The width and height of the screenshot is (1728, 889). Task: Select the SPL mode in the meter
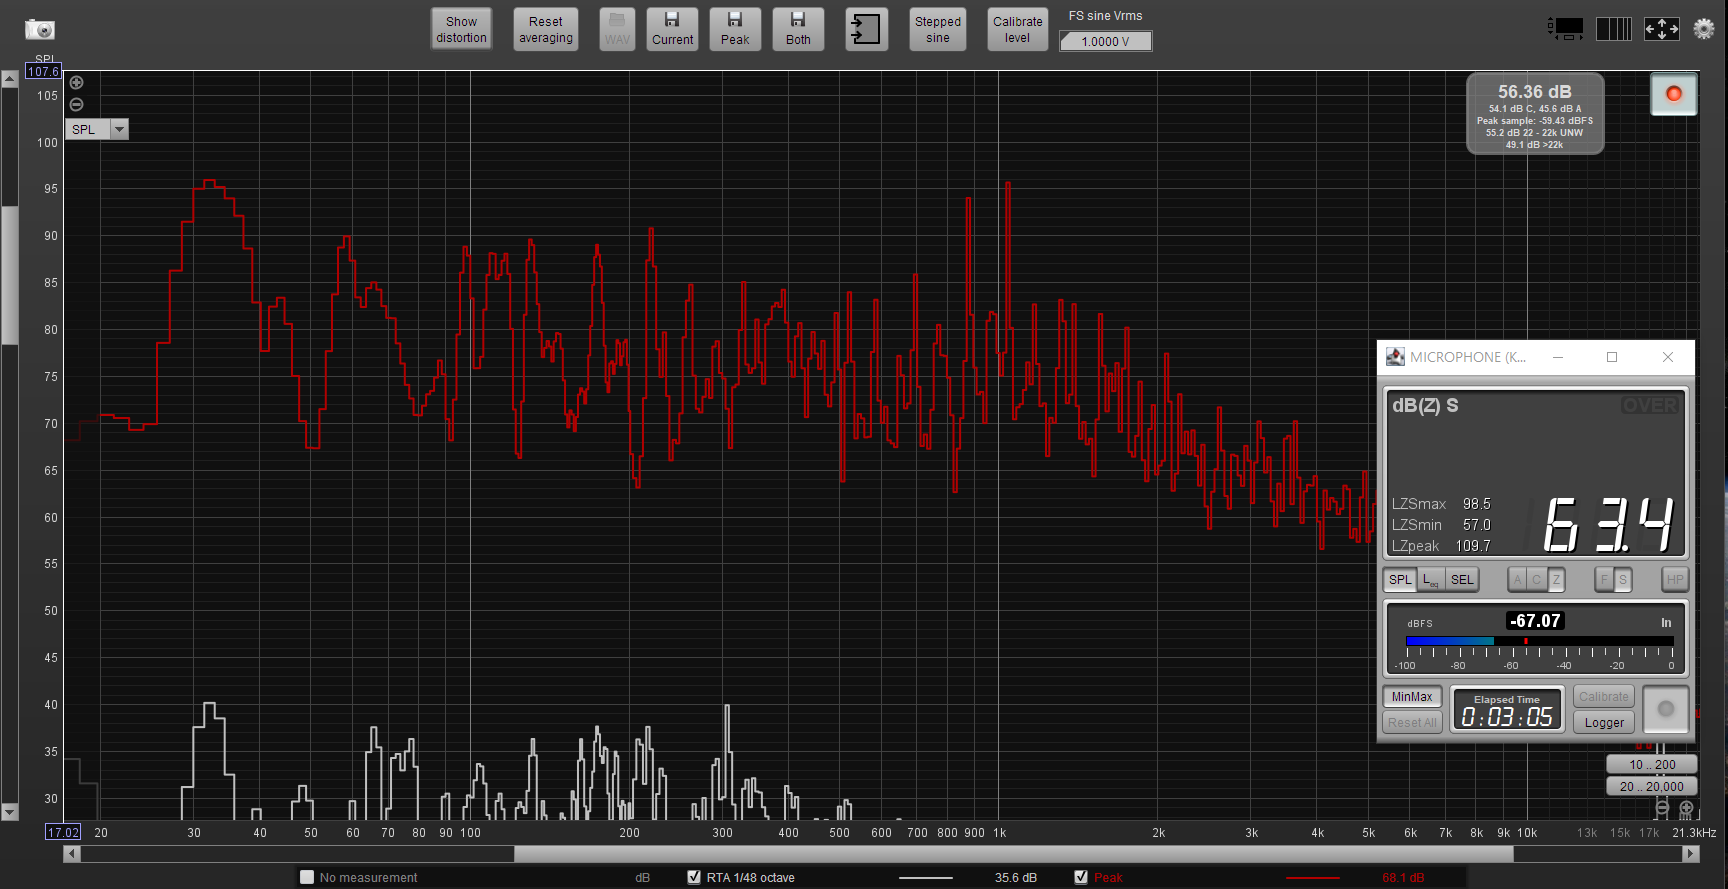1400,580
